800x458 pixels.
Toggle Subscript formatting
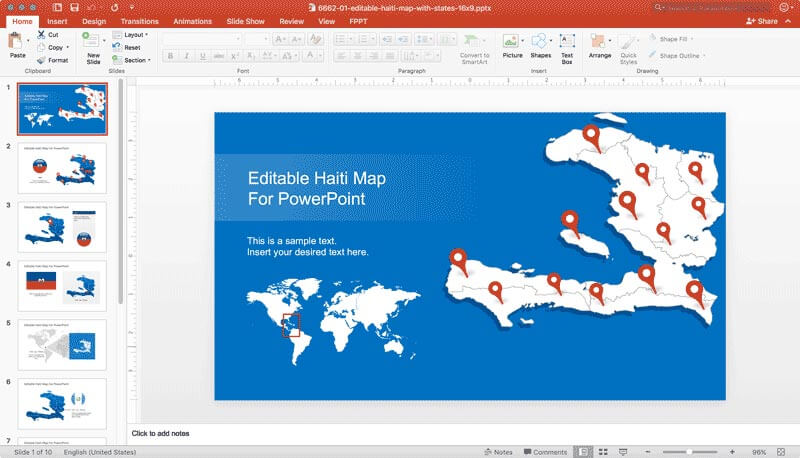251,56
